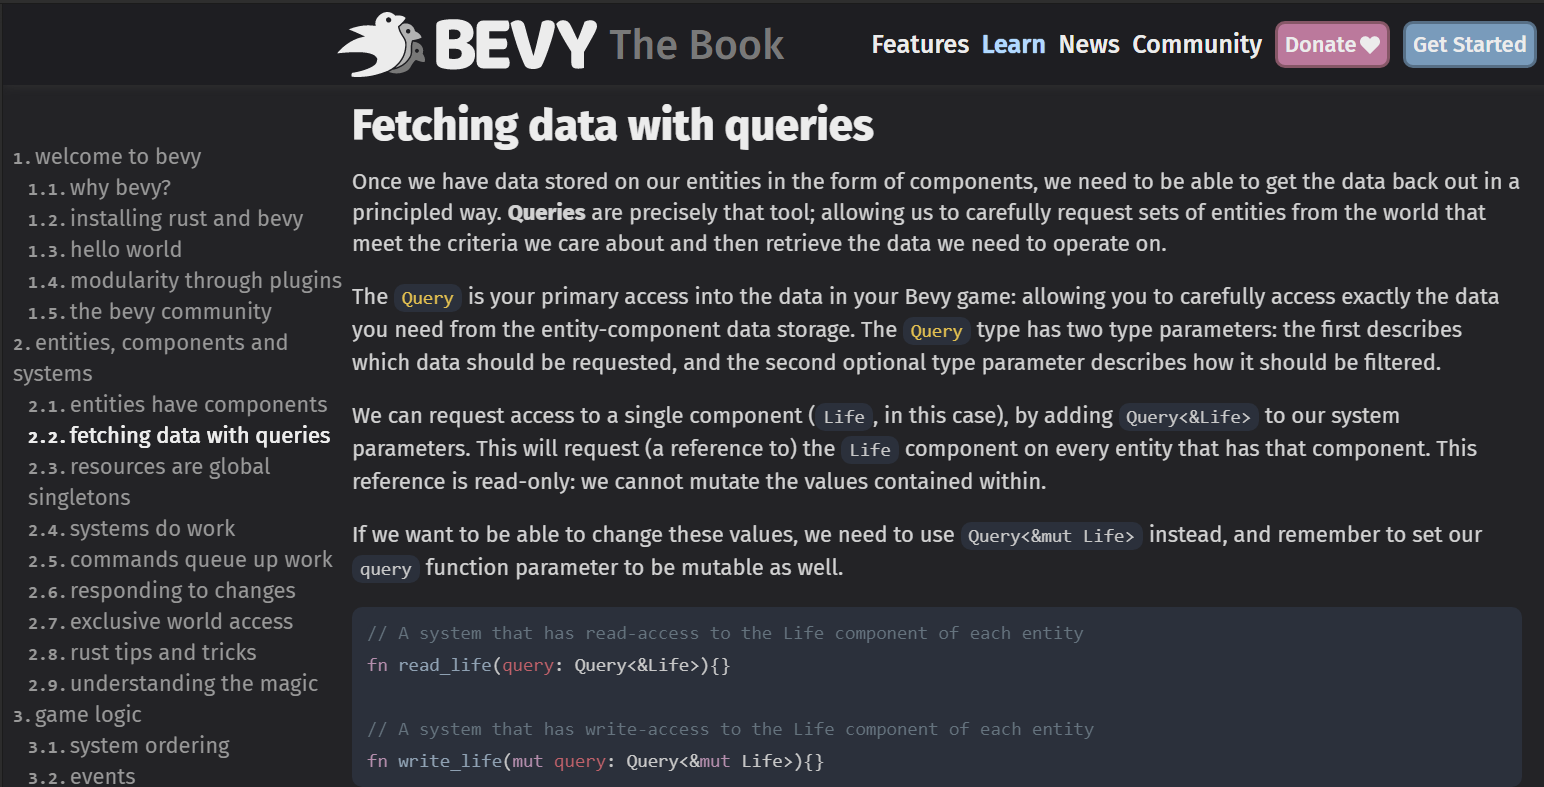Click the heart icon on the Donate button
The height and width of the screenshot is (787, 1544).
[x=1369, y=44]
